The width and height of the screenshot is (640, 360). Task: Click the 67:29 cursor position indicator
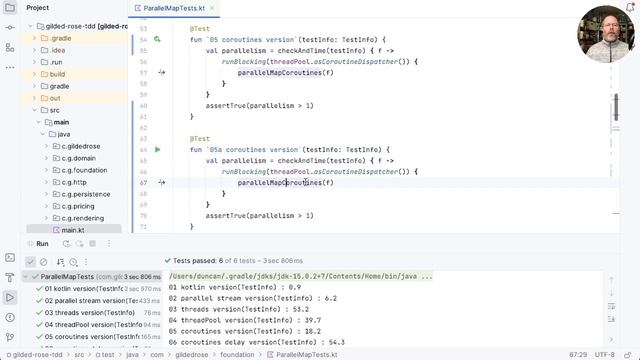(578, 355)
